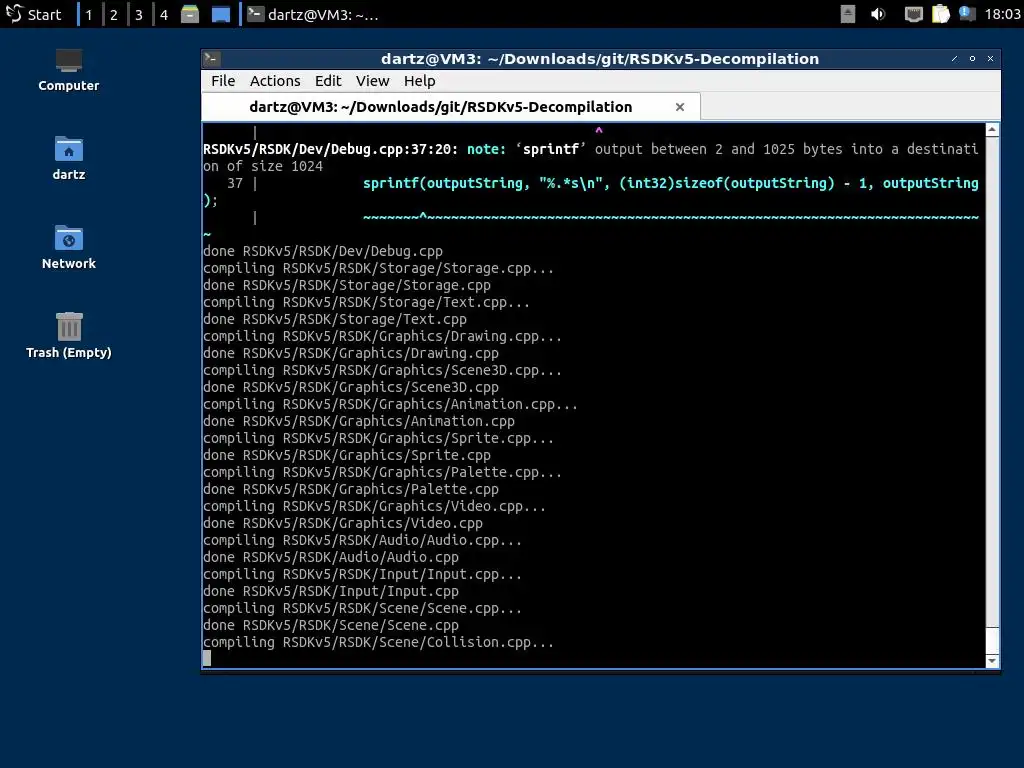Click 'done RSDKv5/RSDK/Input/Input.cpp' line
Viewport: 1024px width, 768px height.
click(x=330, y=591)
